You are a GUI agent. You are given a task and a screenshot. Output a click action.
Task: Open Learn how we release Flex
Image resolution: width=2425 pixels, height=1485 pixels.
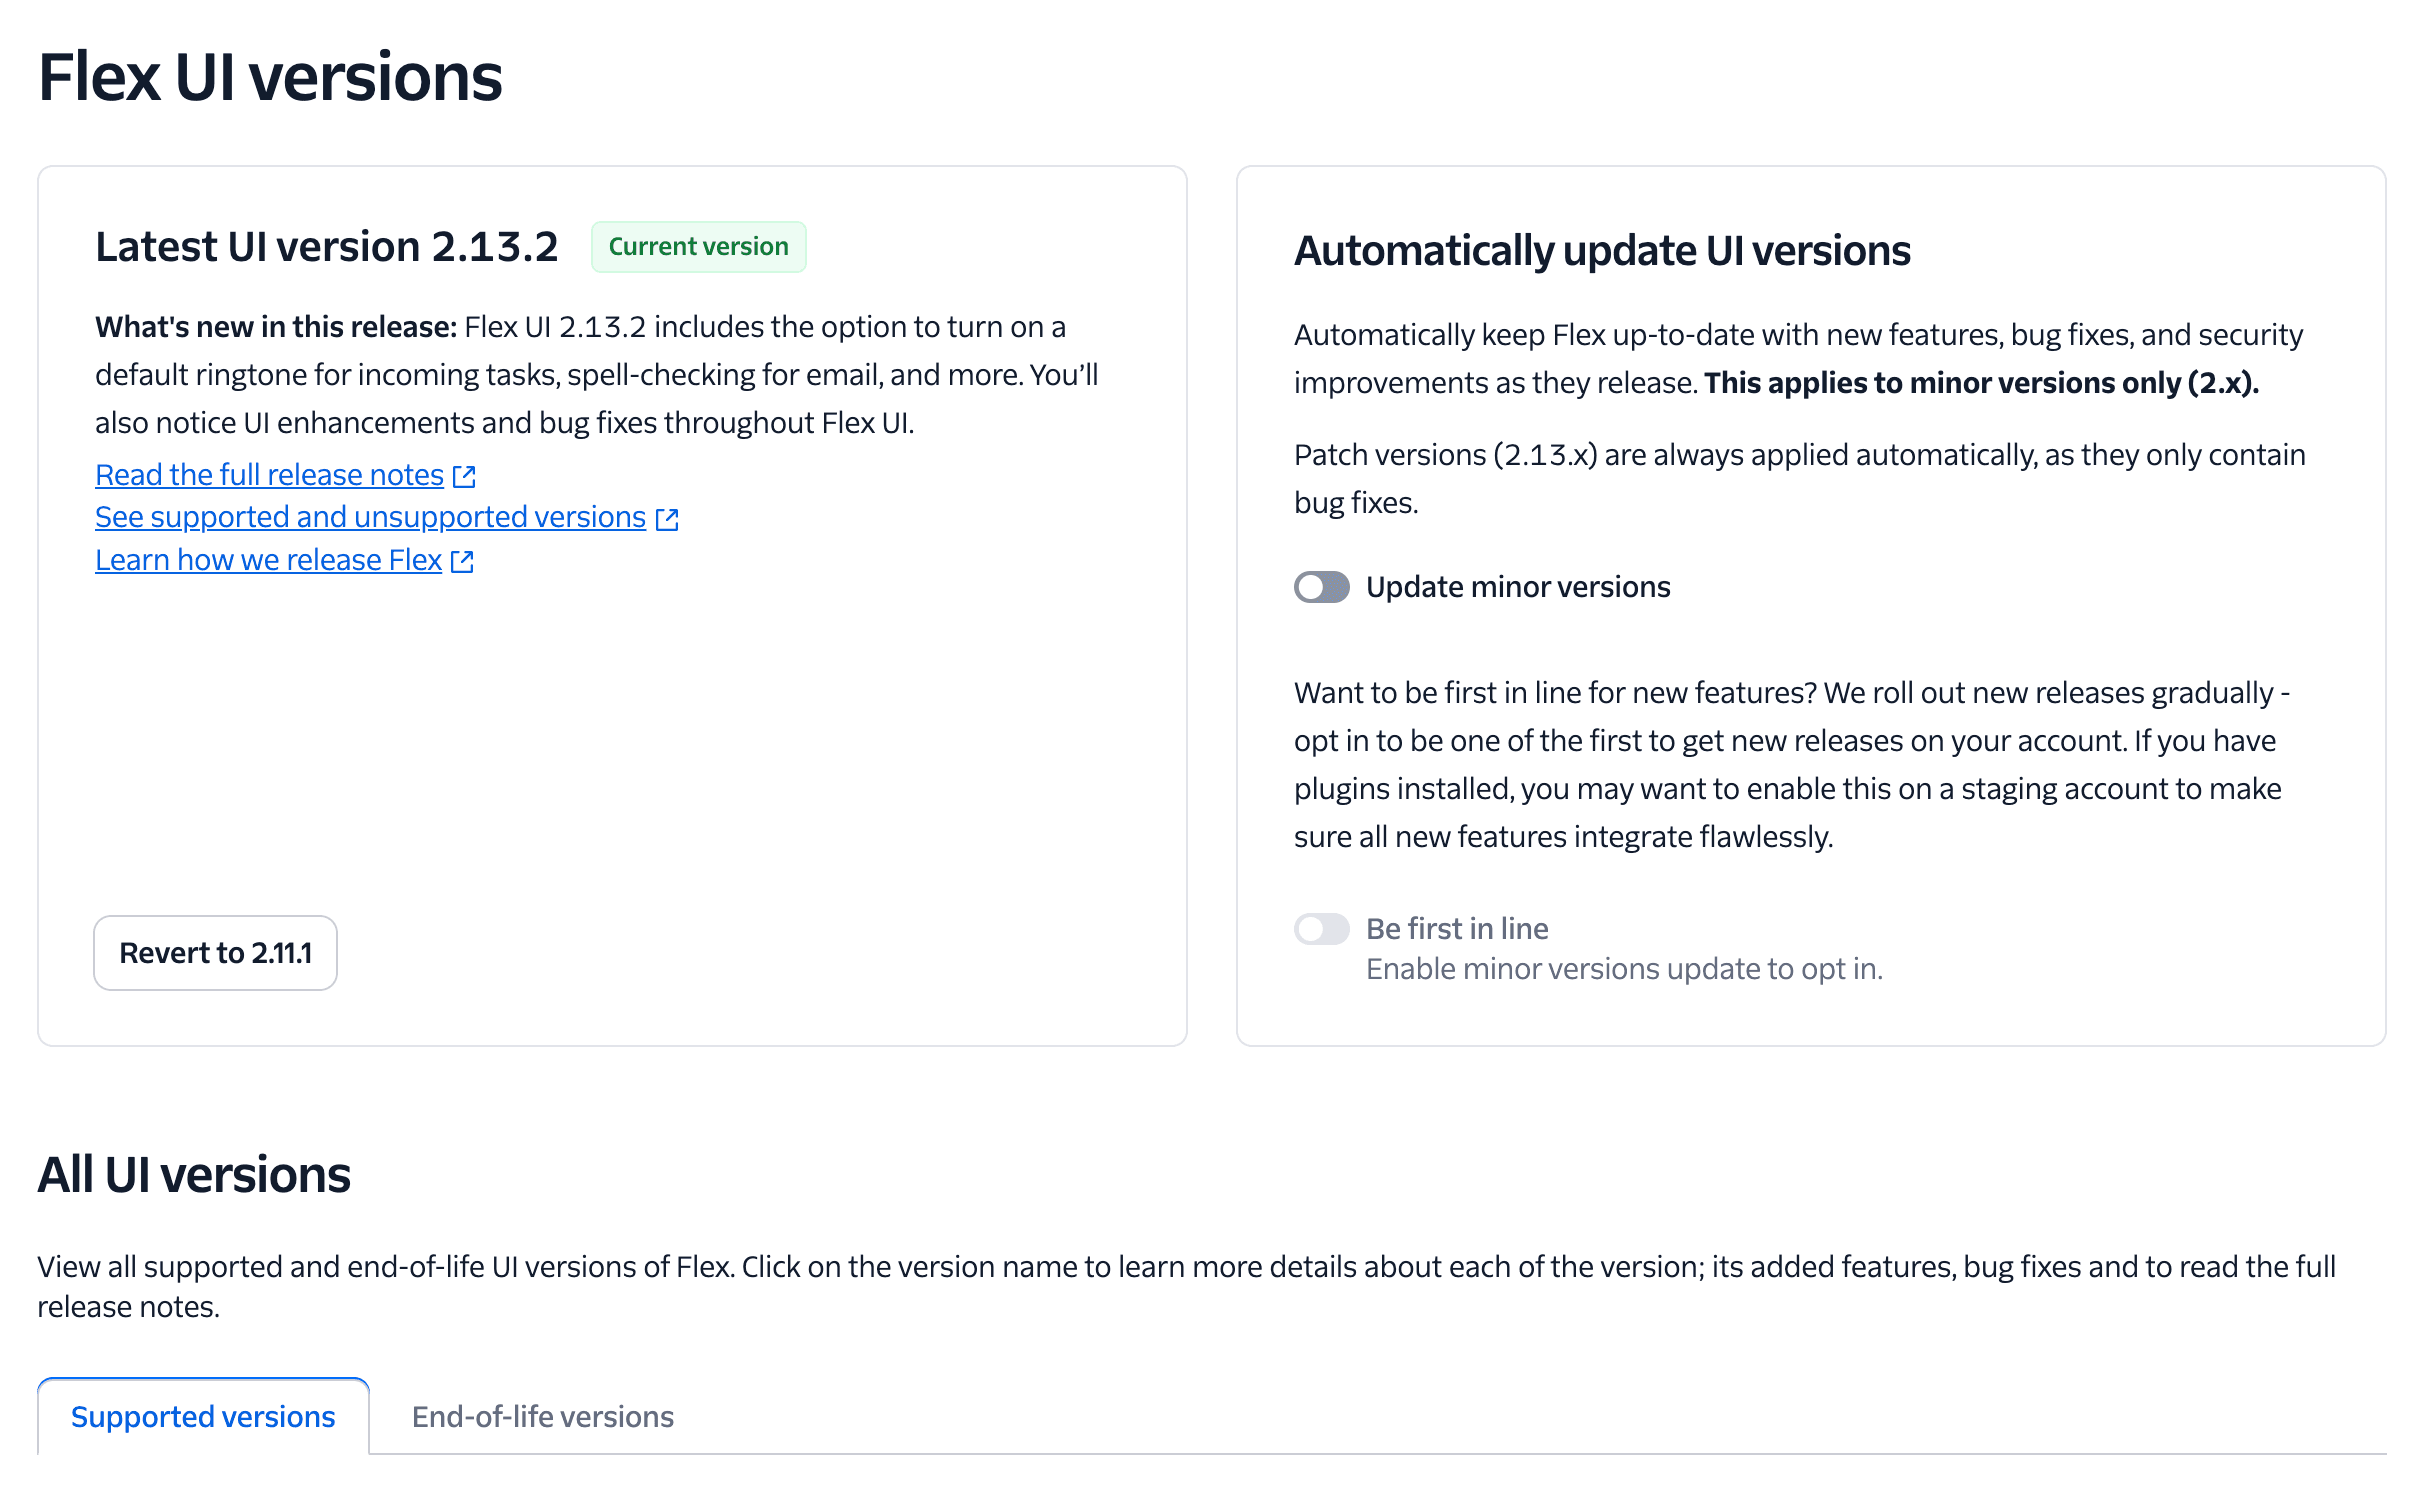click(x=267, y=560)
